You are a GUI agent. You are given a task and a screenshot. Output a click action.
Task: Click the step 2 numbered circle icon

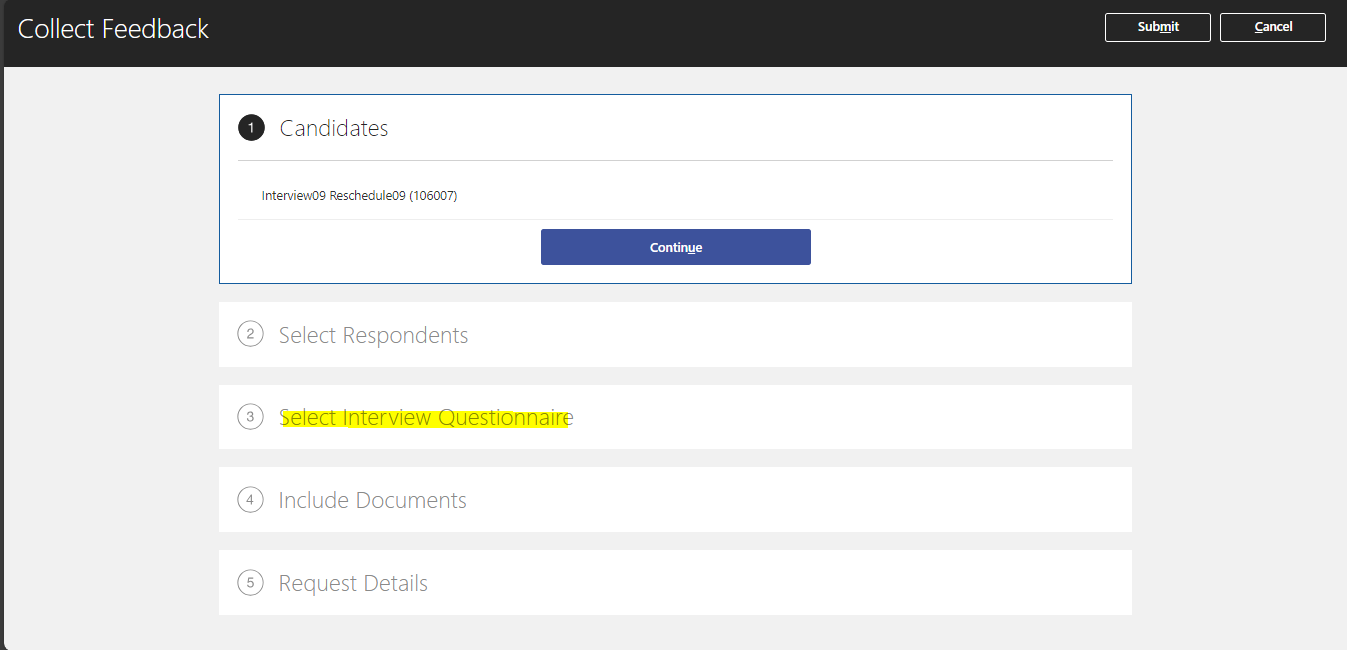250,334
